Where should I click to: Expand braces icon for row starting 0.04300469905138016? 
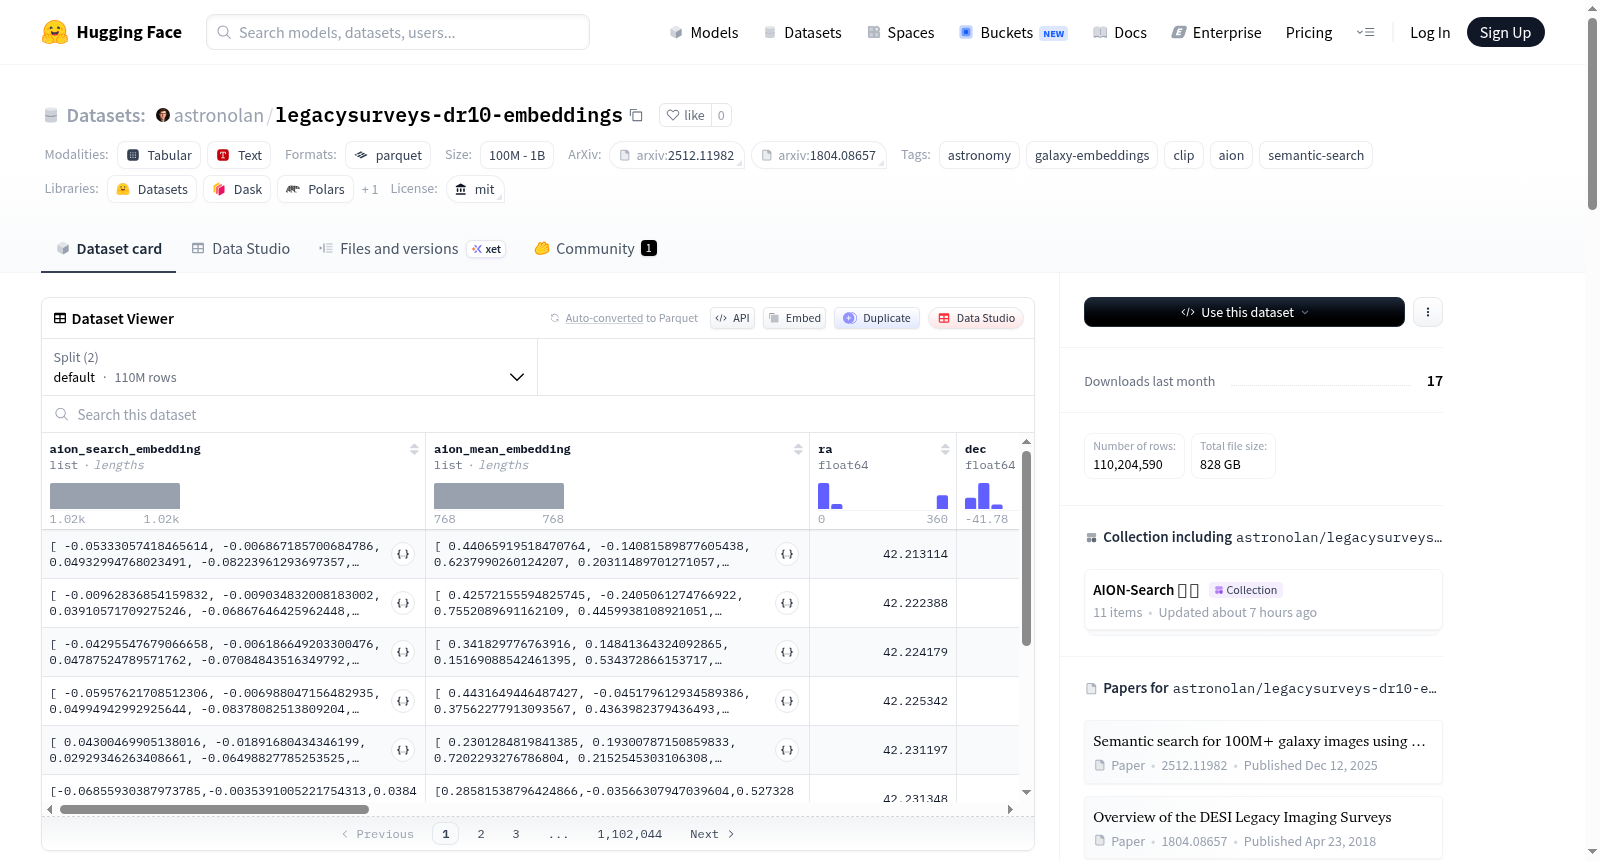tap(403, 750)
